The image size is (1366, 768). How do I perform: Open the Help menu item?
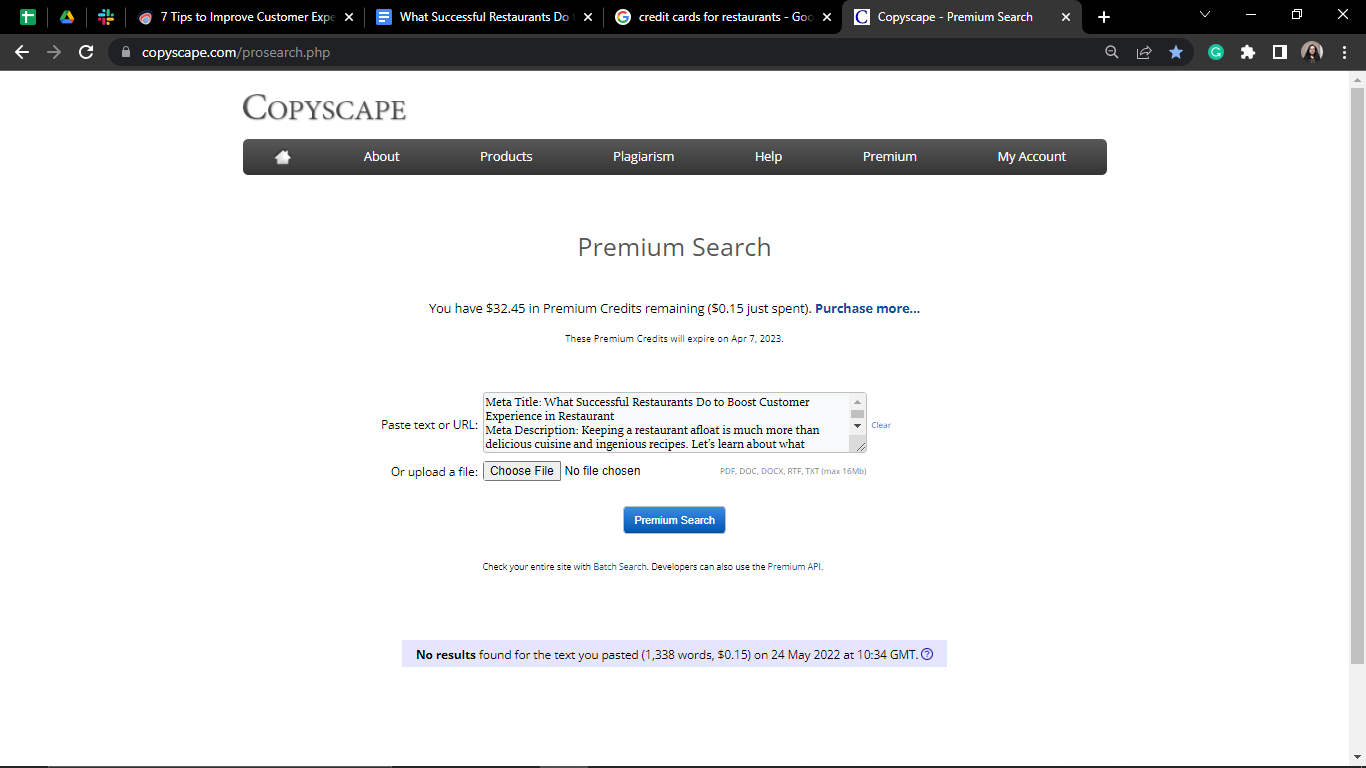768,157
